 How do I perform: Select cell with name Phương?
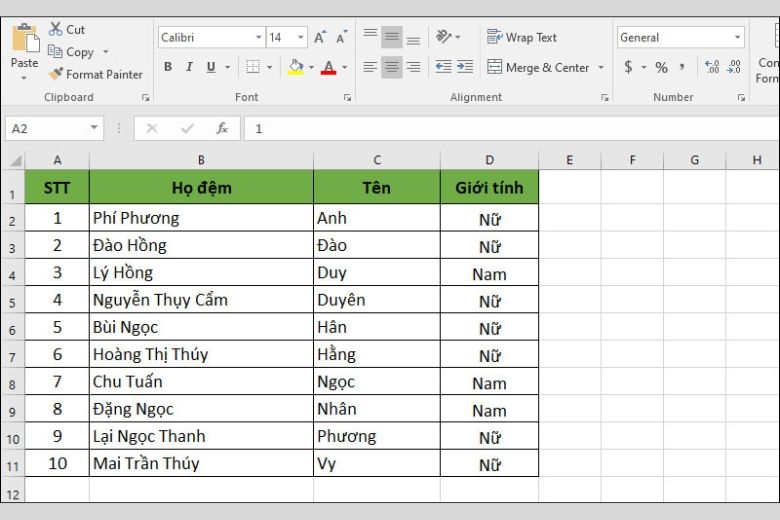tap(377, 436)
